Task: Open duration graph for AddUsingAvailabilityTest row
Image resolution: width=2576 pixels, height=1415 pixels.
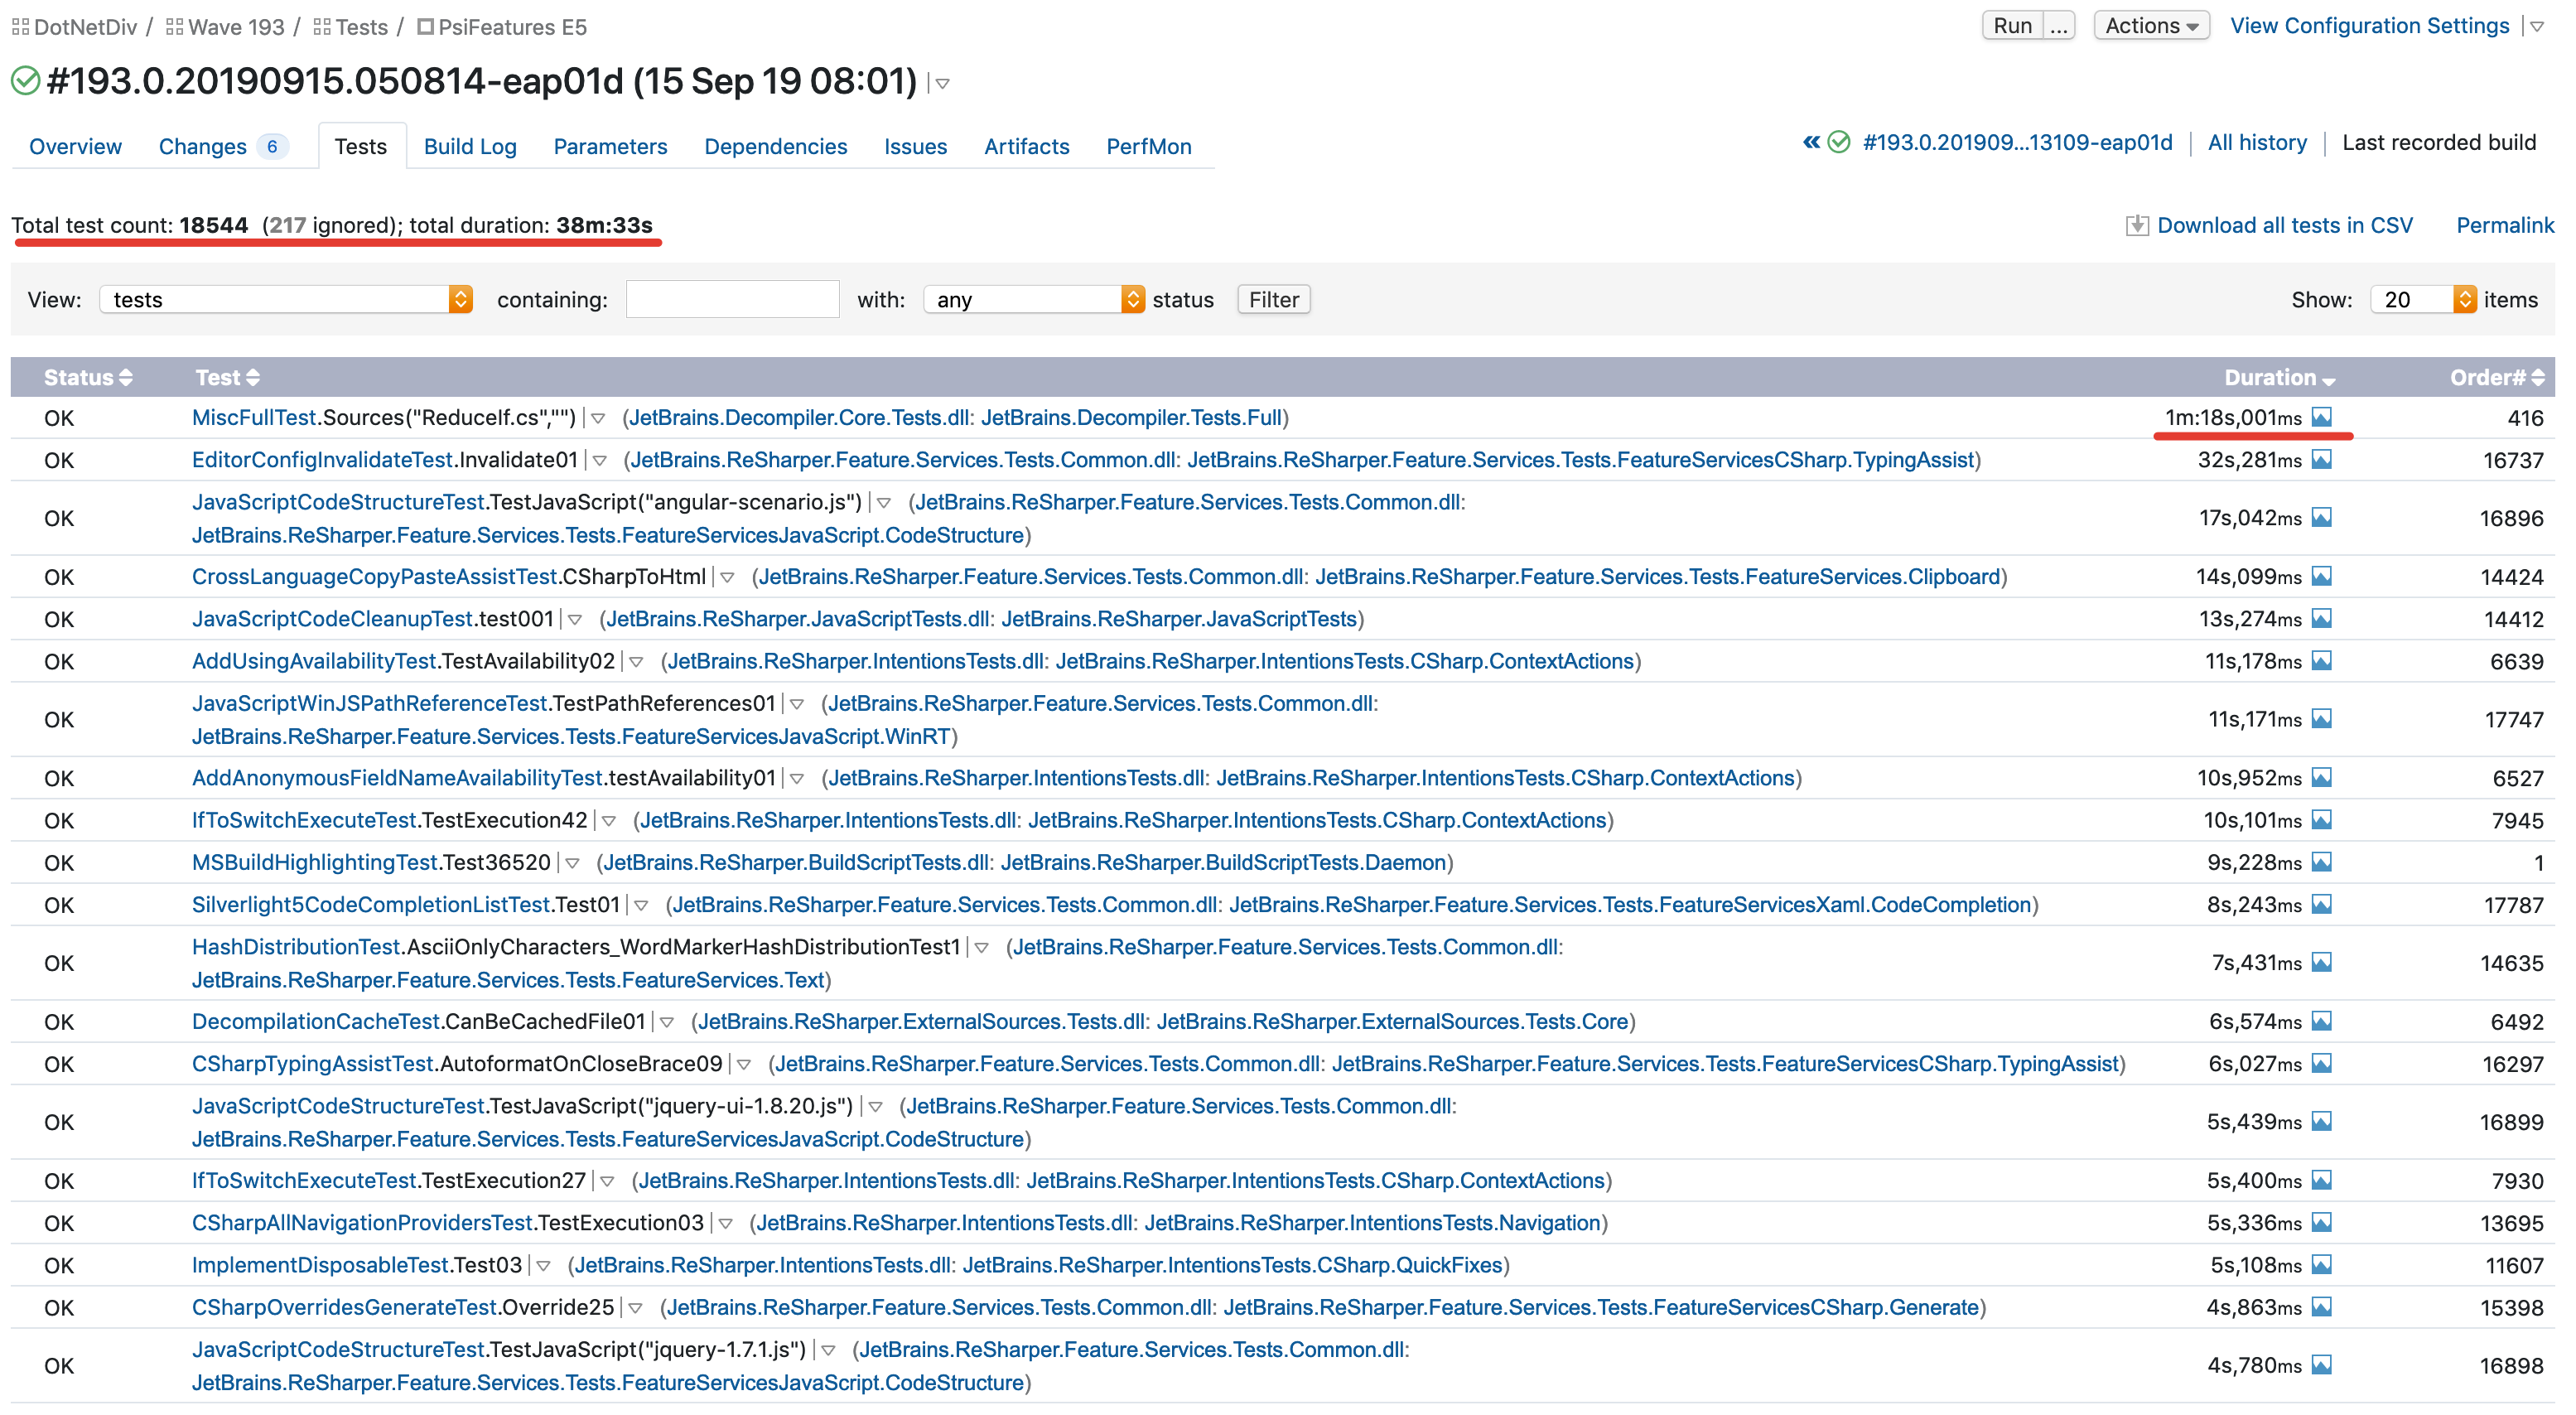Action: [x=2321, y=660]
